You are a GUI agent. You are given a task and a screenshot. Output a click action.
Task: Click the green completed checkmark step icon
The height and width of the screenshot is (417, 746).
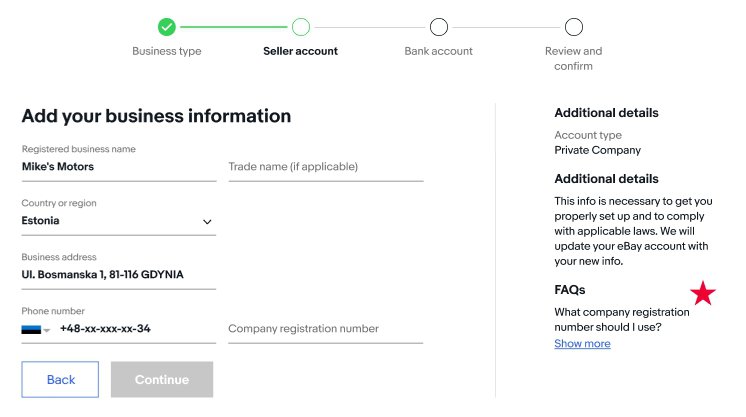click(x=167, y=27)
